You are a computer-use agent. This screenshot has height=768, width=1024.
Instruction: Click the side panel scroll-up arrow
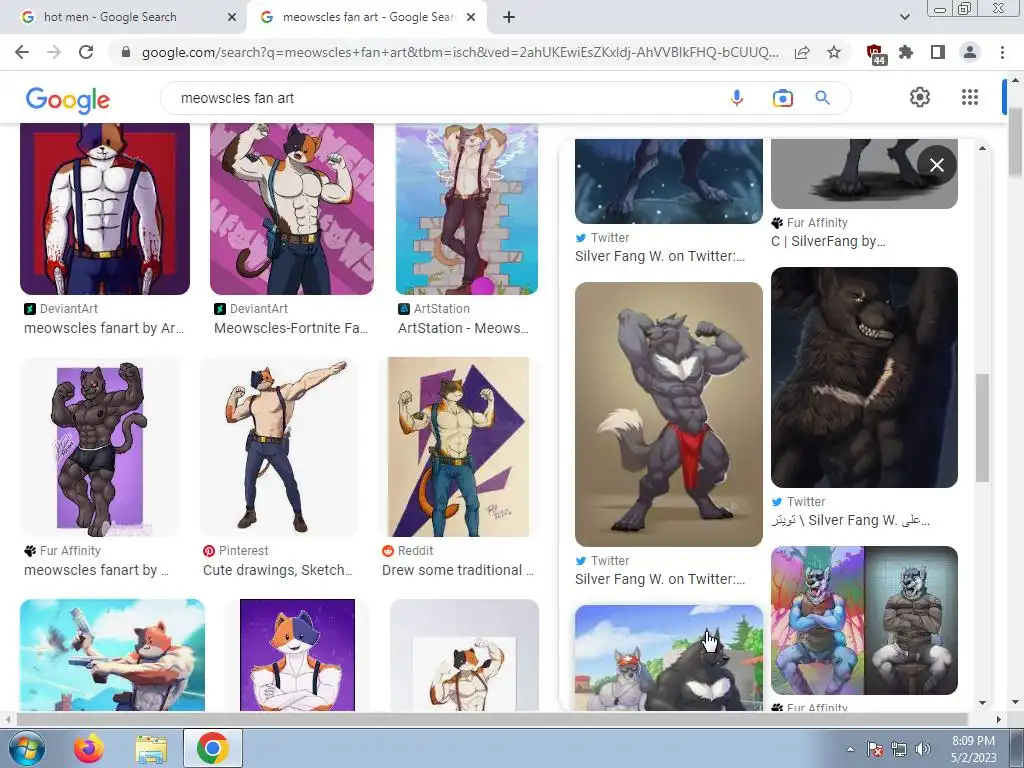coord(982,149)
